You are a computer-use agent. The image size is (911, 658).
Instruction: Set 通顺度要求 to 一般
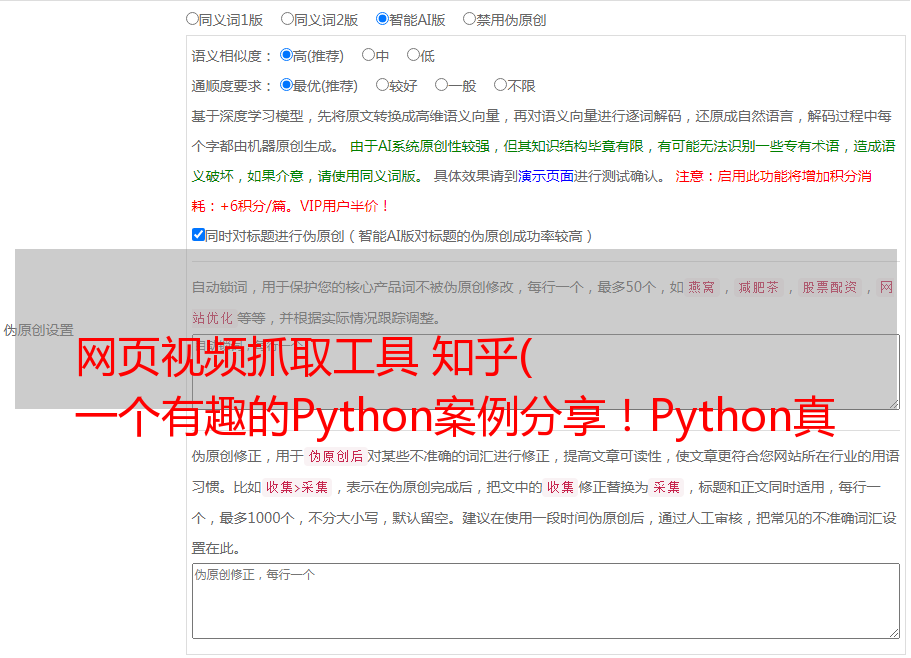(441, 85)
